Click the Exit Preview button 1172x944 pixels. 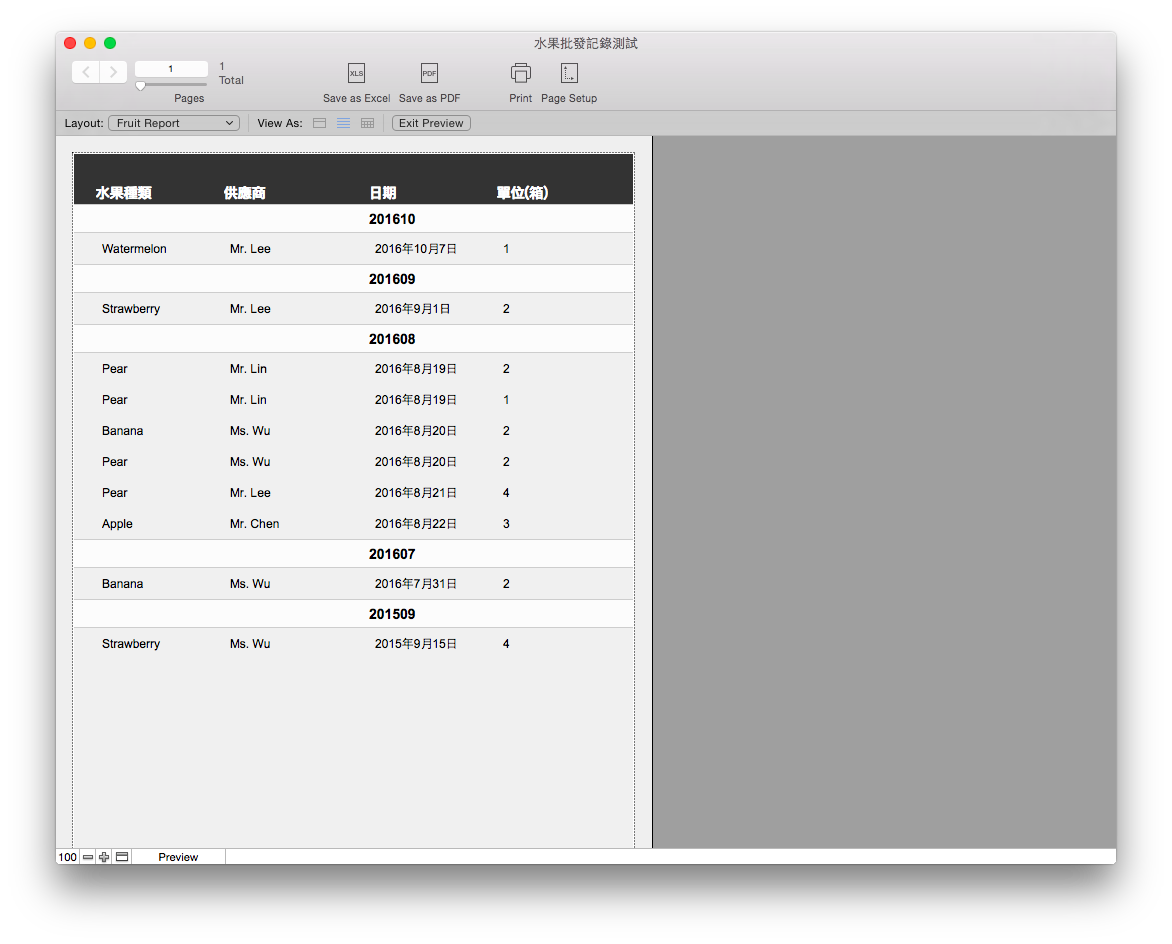tap(431, 123)
